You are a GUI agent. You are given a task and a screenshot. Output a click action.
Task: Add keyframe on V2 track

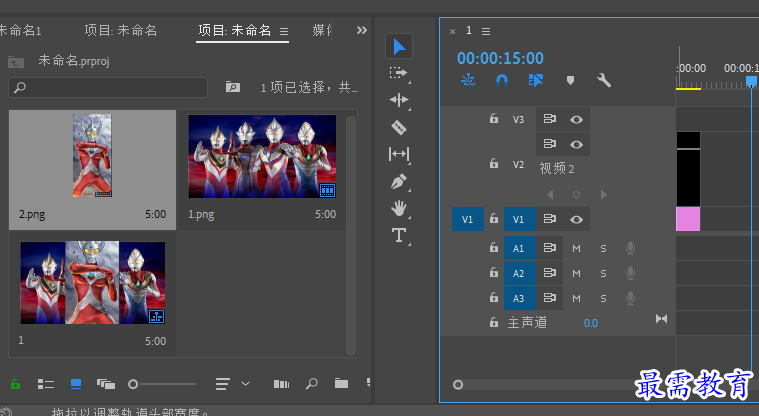click(576, 195)
